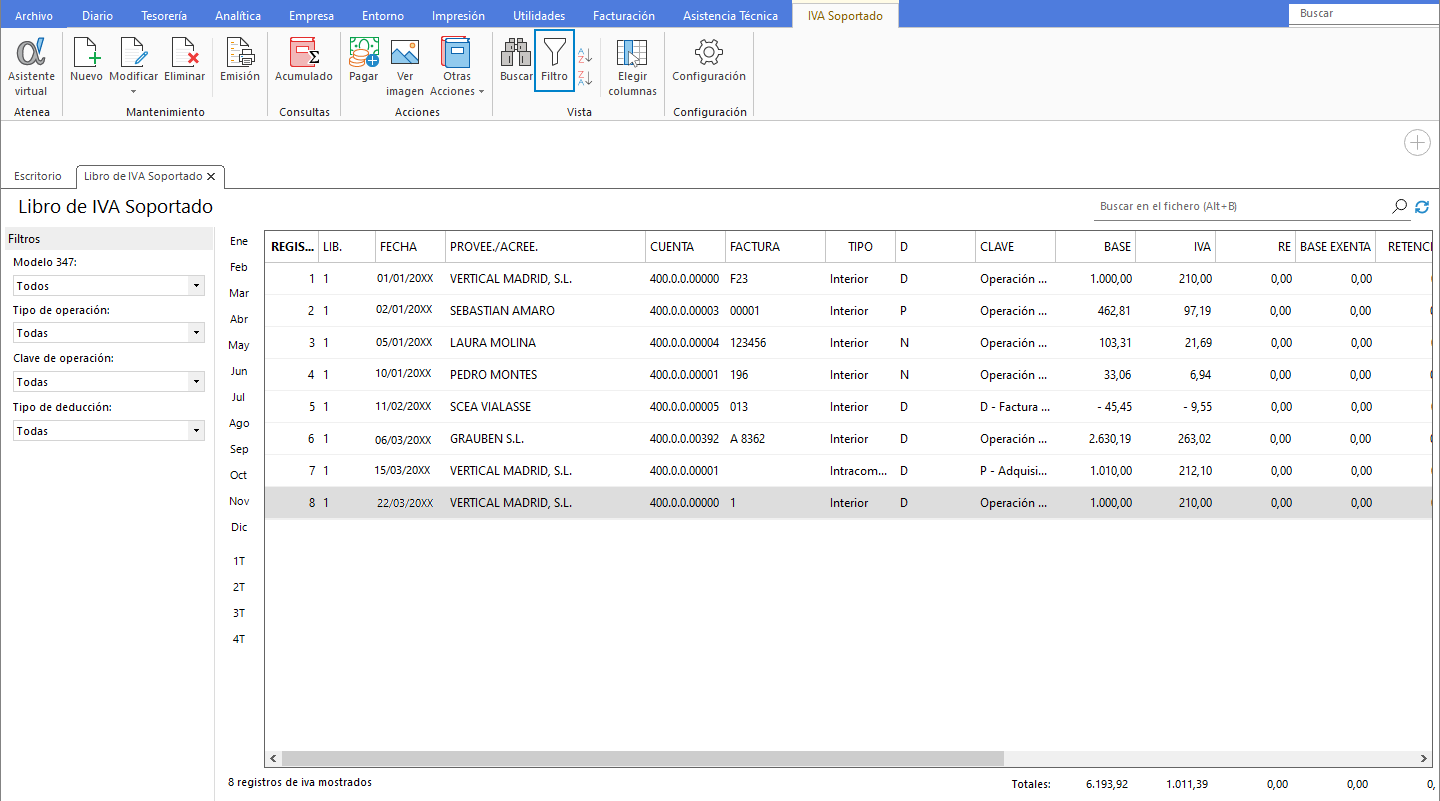1440x801 pixels.
Task: Sort by FECHA column header
Action: coord(410,247)
